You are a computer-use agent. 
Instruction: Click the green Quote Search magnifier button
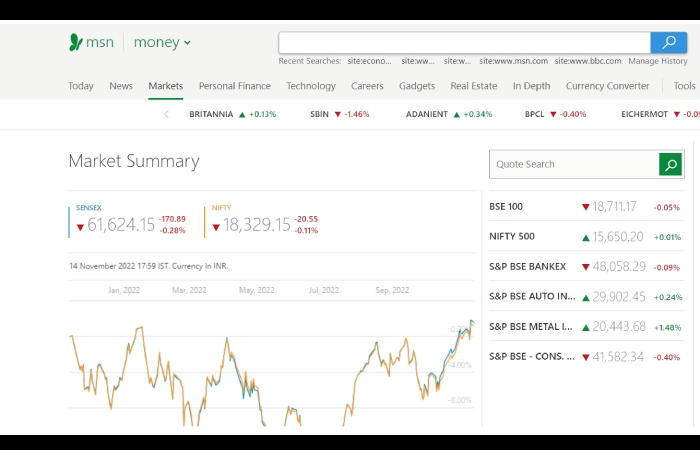[x=670, y=164]
